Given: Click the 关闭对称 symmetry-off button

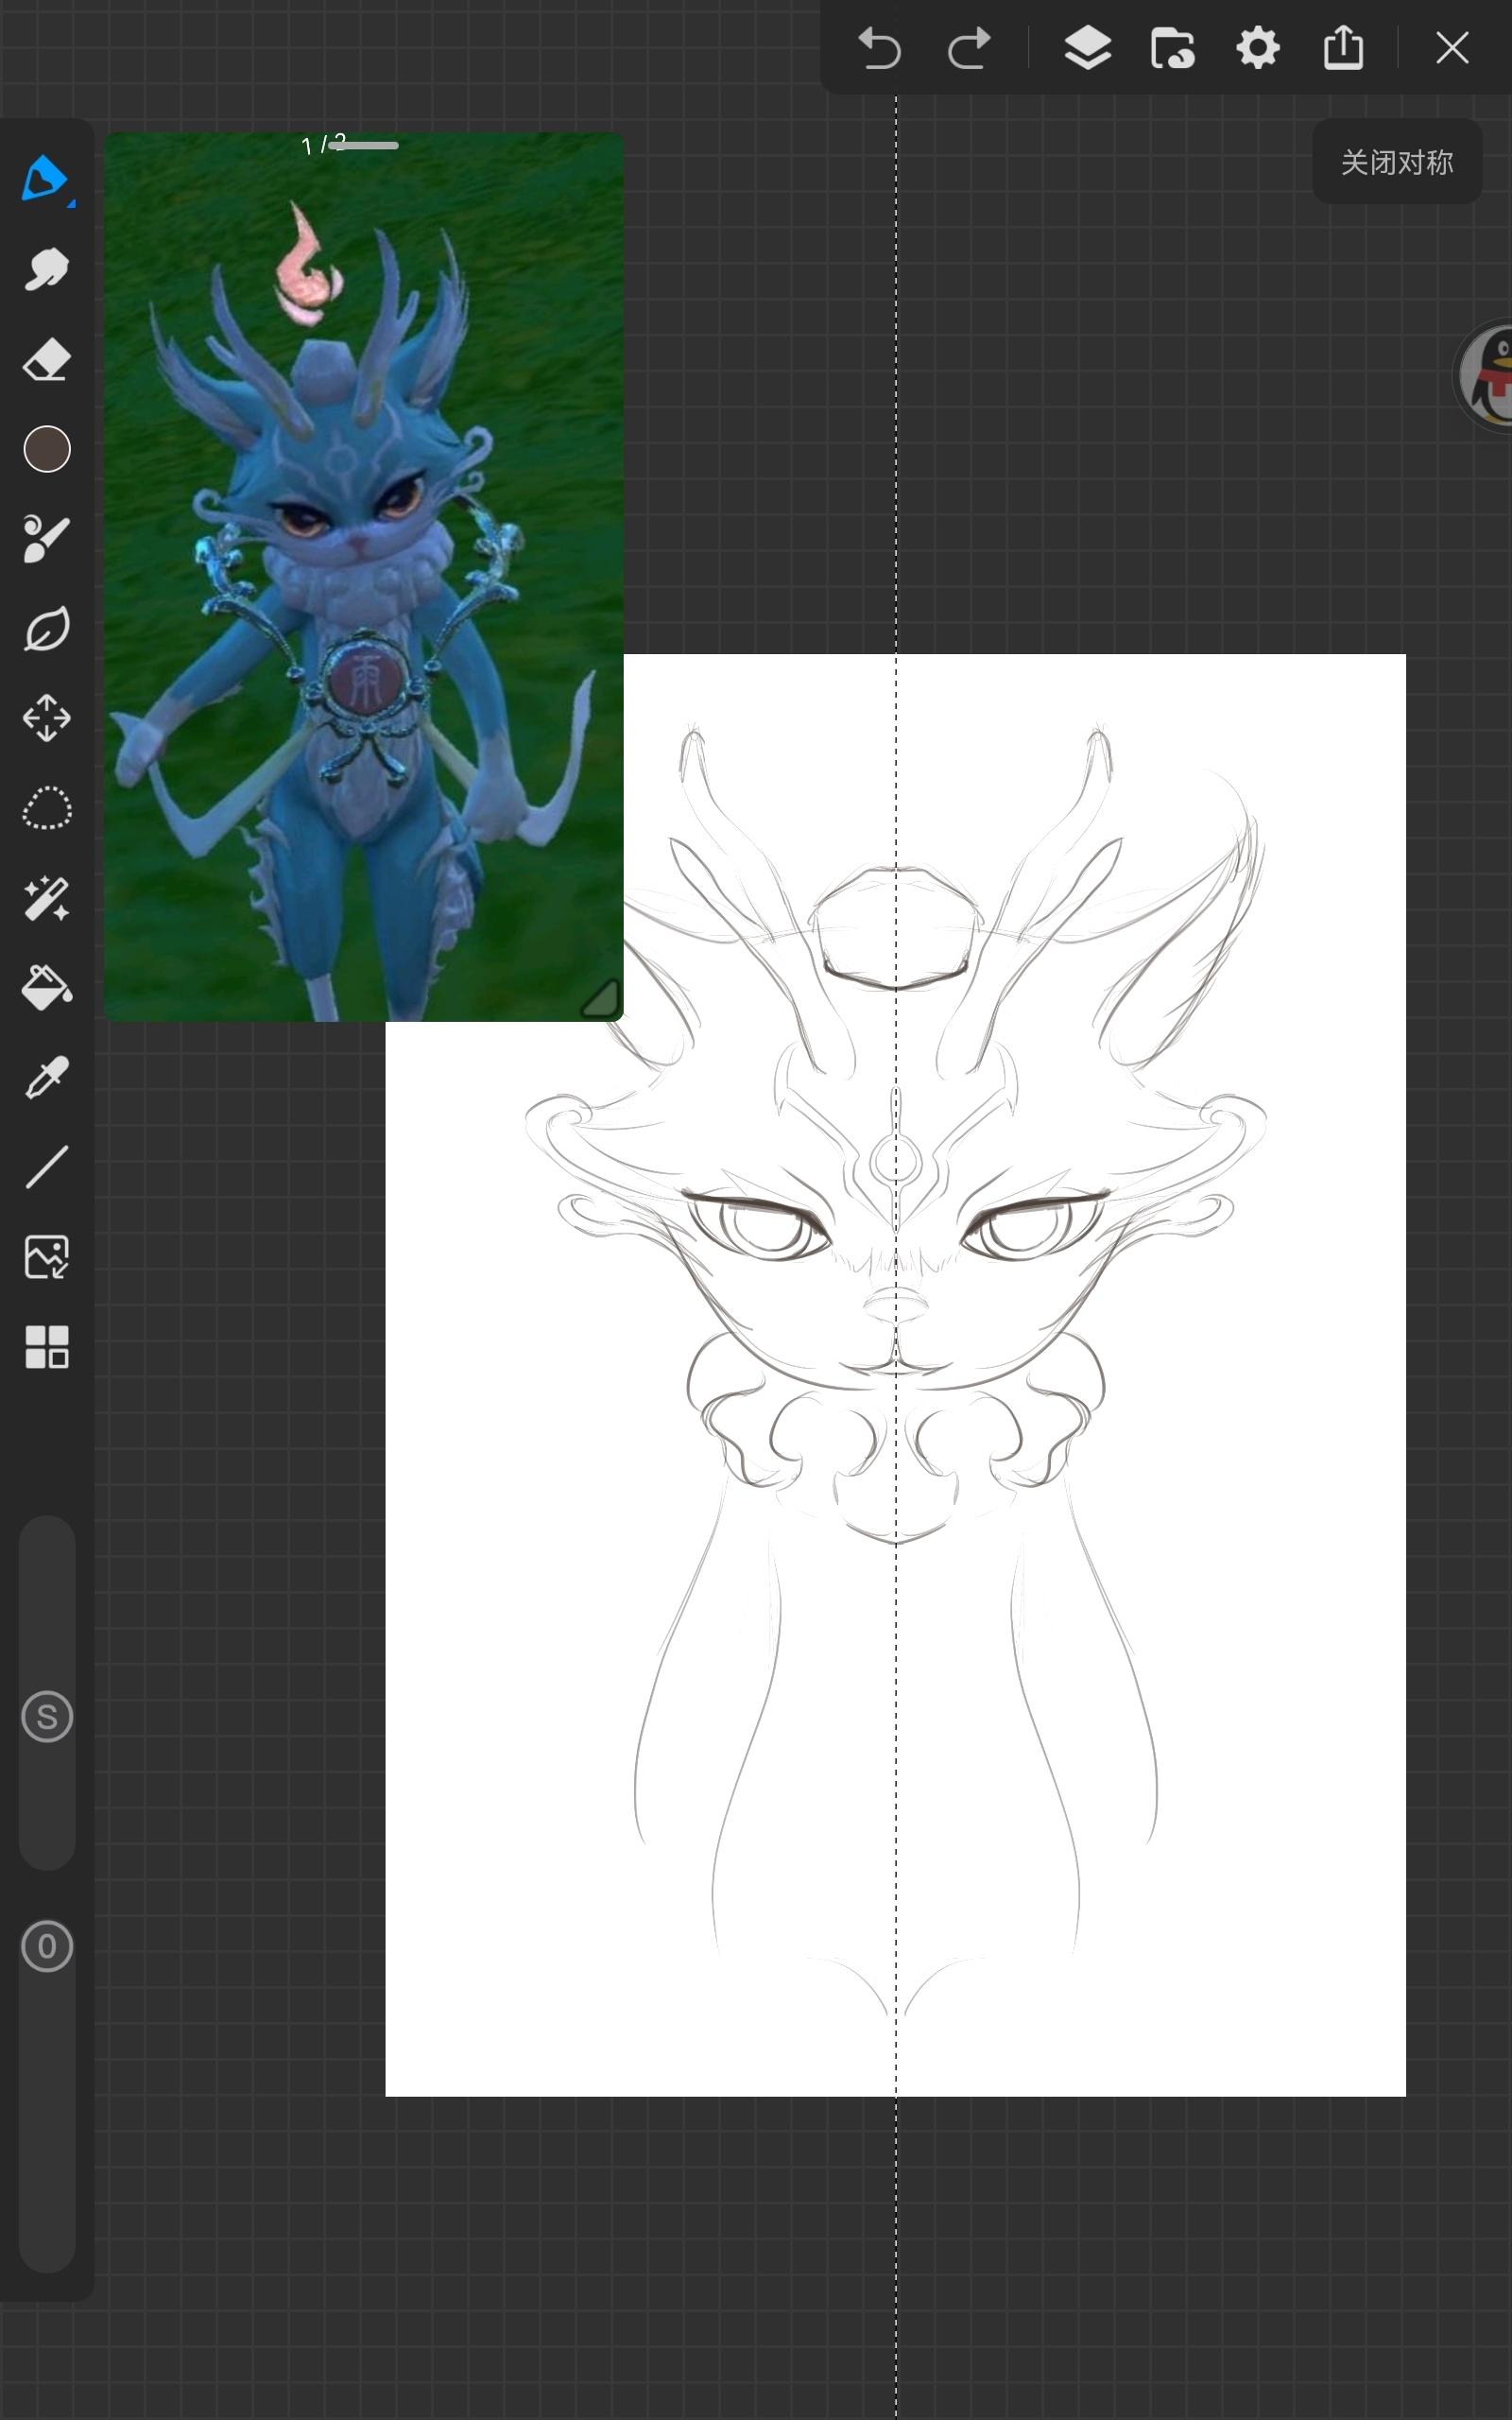Looking at the screenshot, I should point(1396,162).
